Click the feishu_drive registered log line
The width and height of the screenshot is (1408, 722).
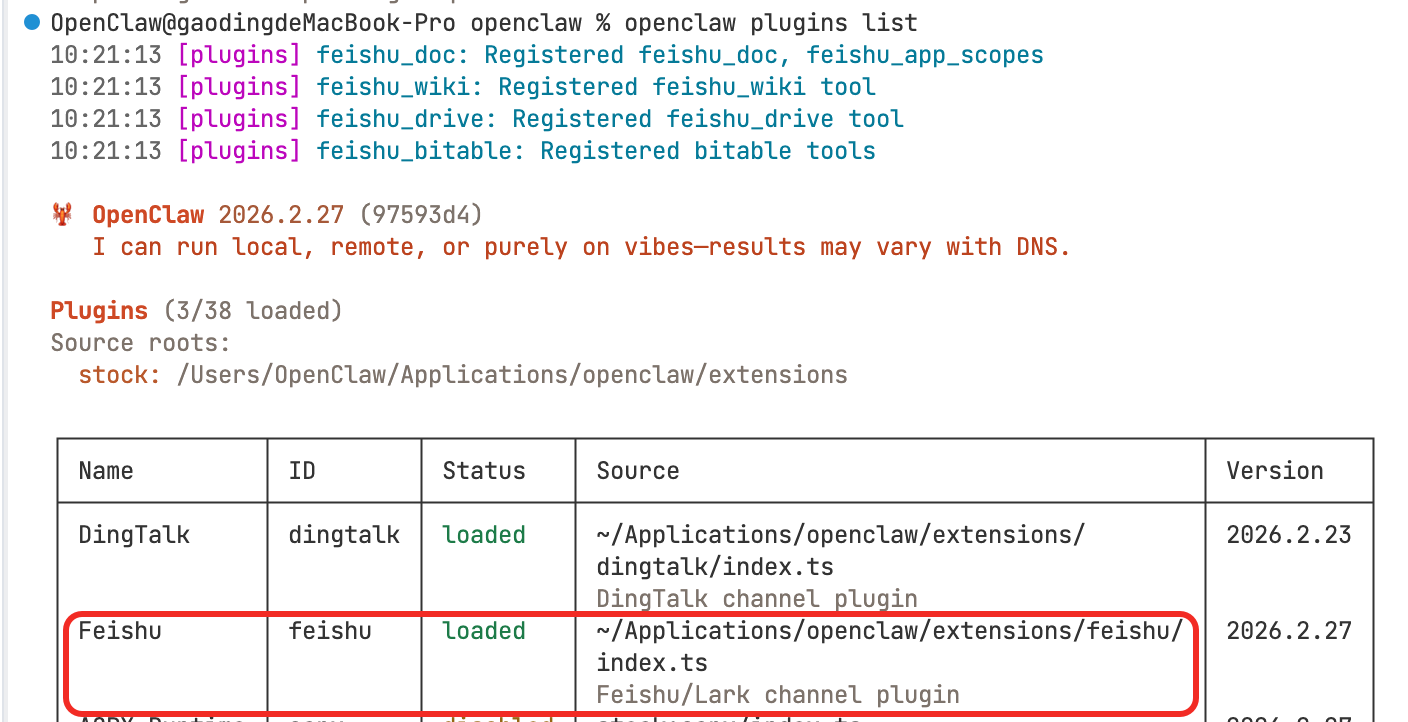(477, 119)
